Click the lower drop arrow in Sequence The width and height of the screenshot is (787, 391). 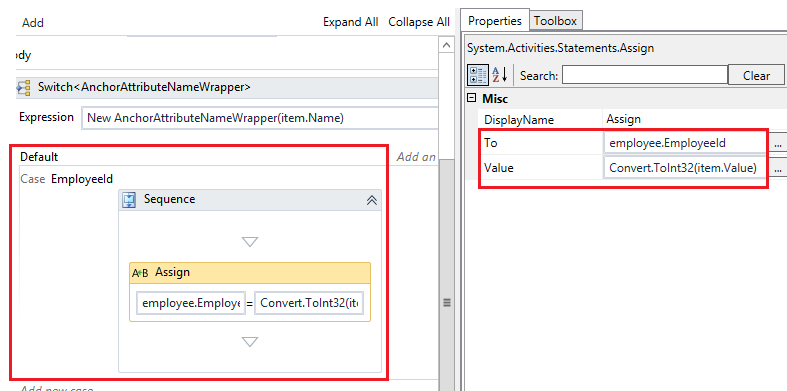pos(250,342)
